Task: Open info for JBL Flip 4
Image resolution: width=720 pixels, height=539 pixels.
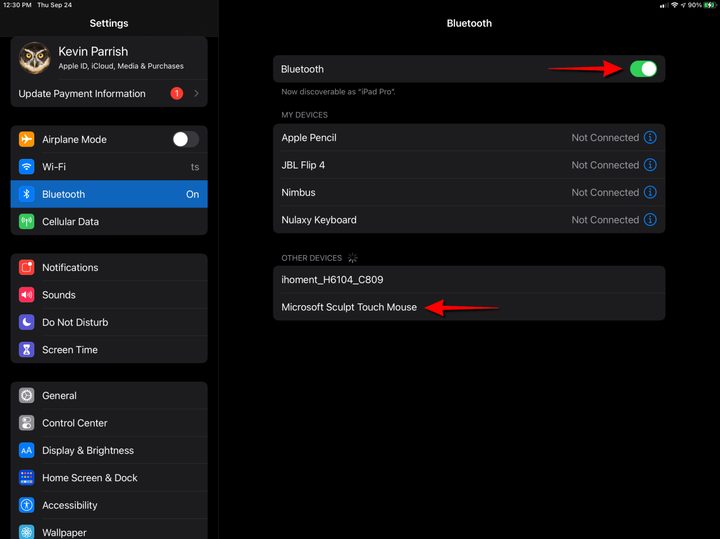Action: point(650,165)
